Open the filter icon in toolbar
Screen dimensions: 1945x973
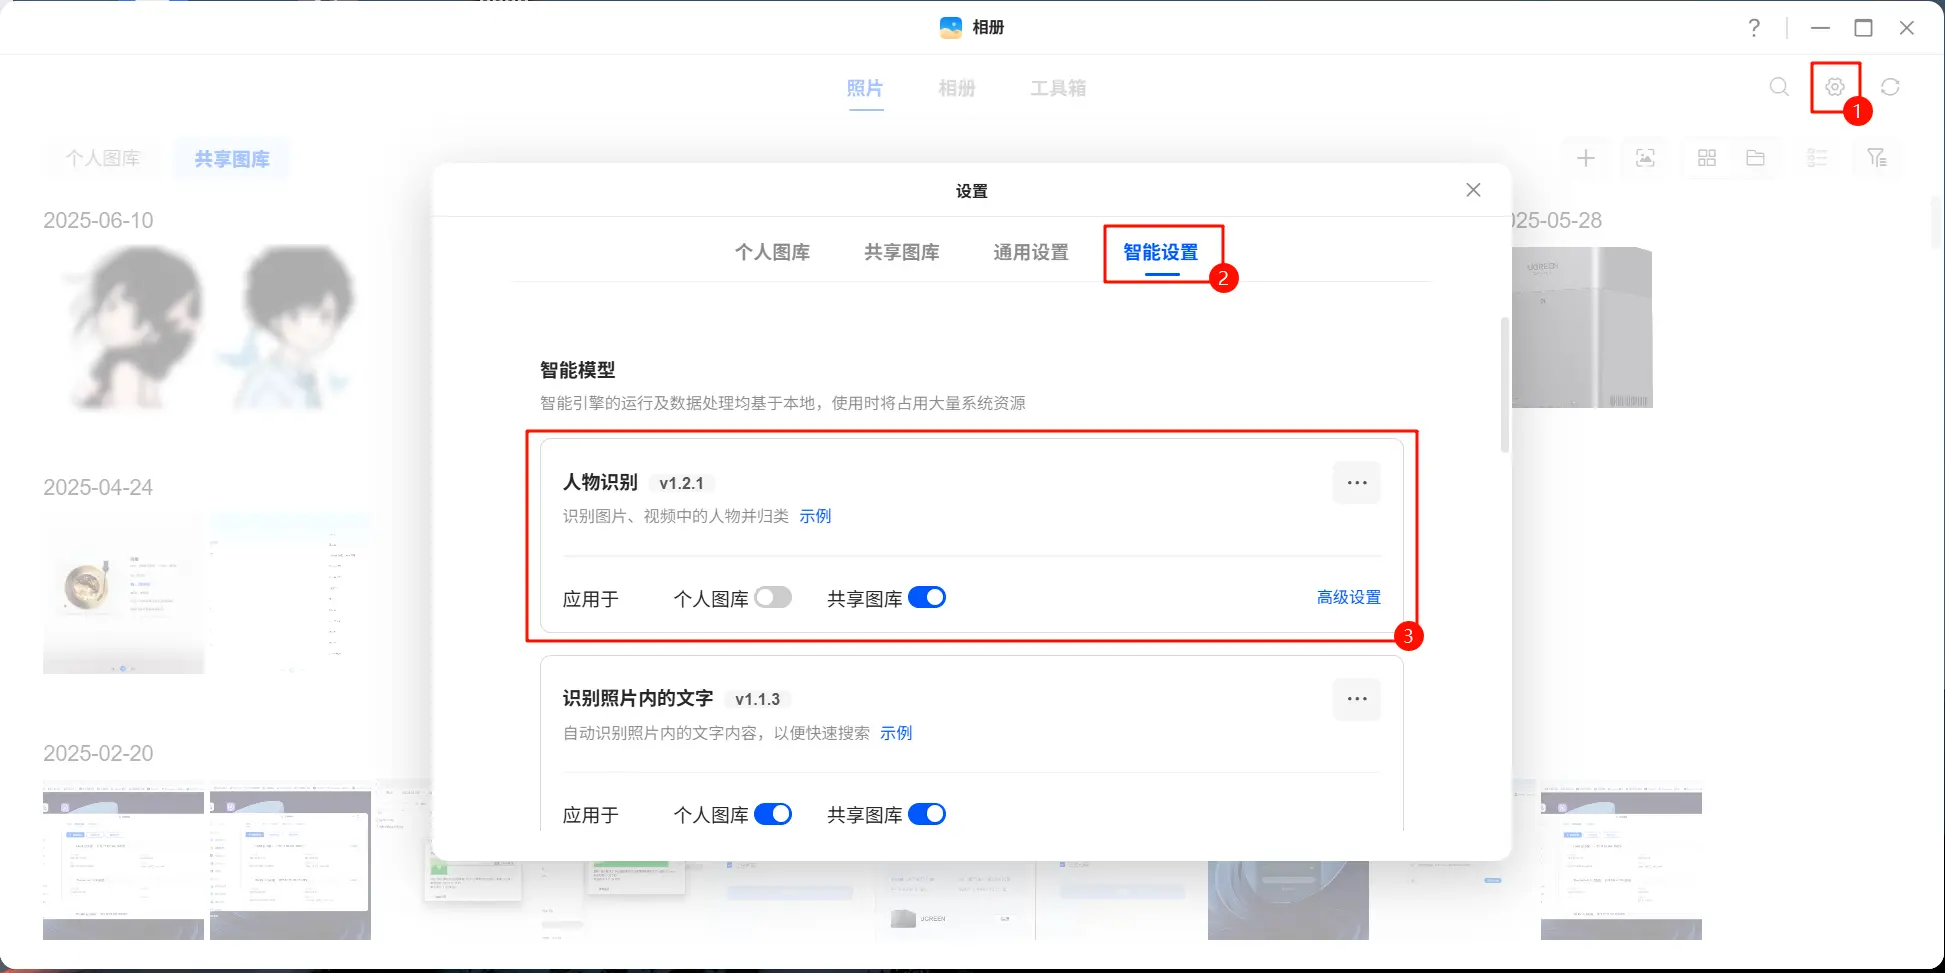coord(1876,158)
